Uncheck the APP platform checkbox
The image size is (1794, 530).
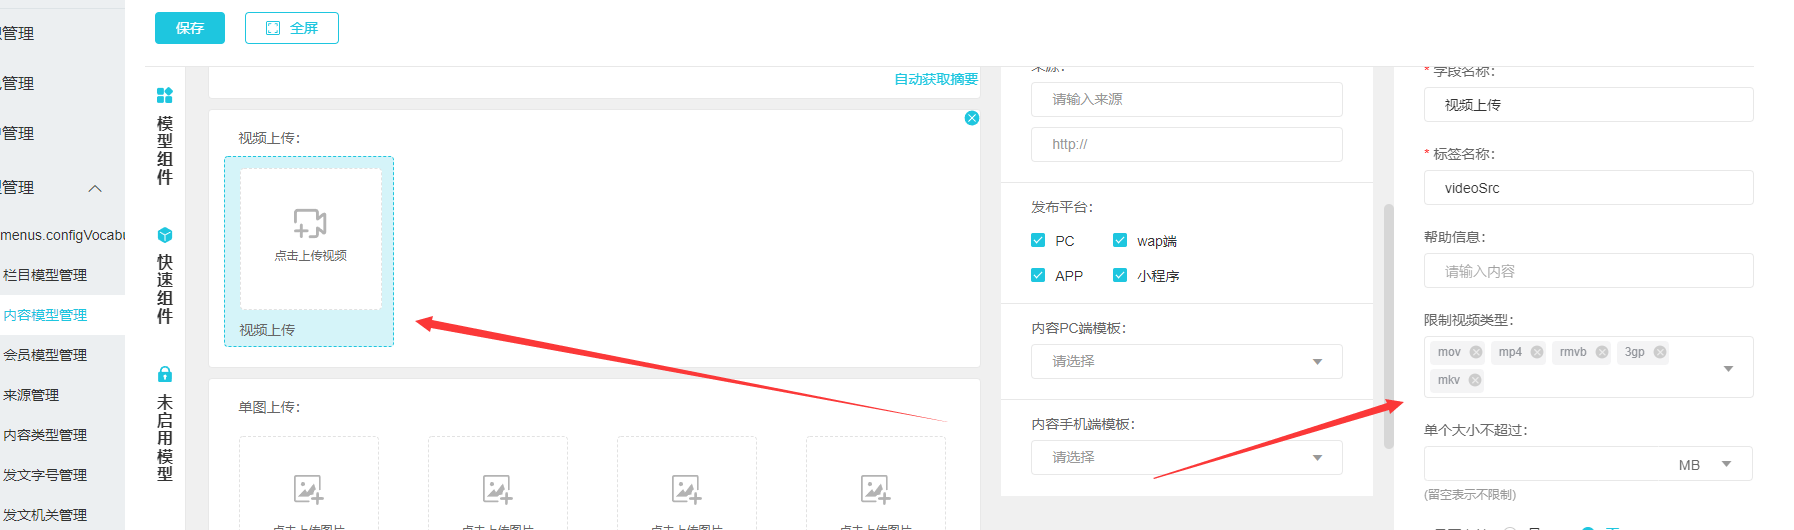pyautogui.click(x=1038, y=275)
